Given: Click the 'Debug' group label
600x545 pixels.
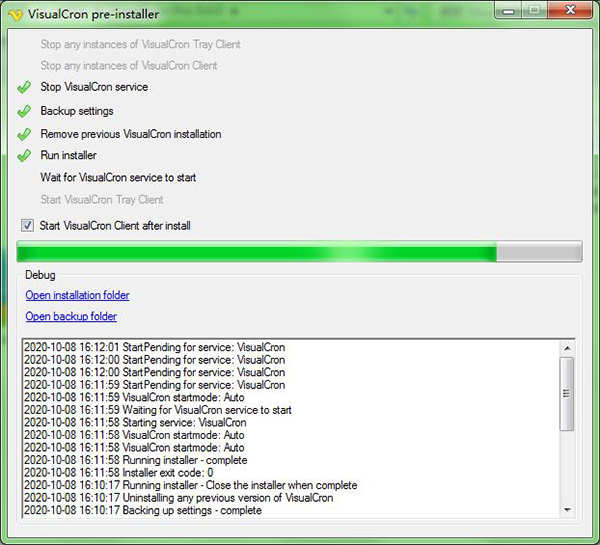Looking at the screenshot, I should [40, 275].
